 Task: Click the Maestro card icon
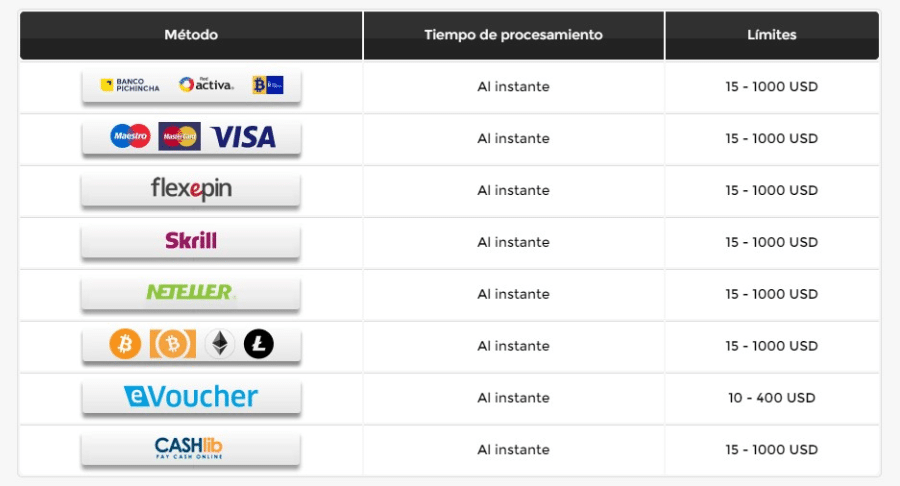130,136
